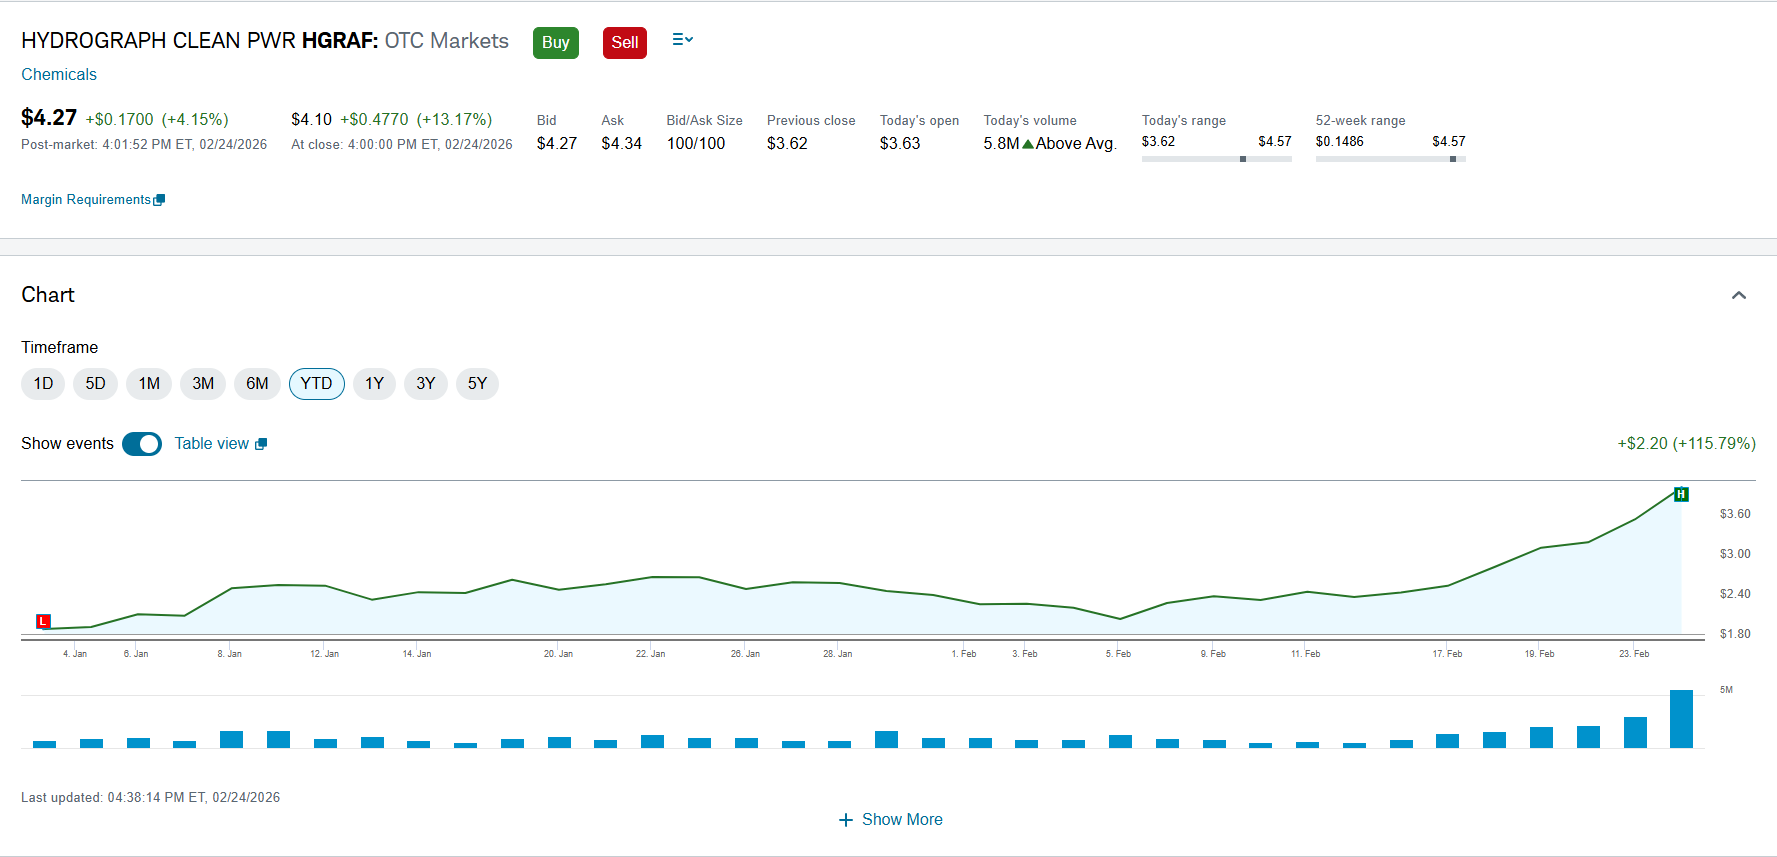Image resolution: width=1777 pixels, height=857 pixels.
Task: Switch chart to 3M timeframe
Action: (203, 384)
